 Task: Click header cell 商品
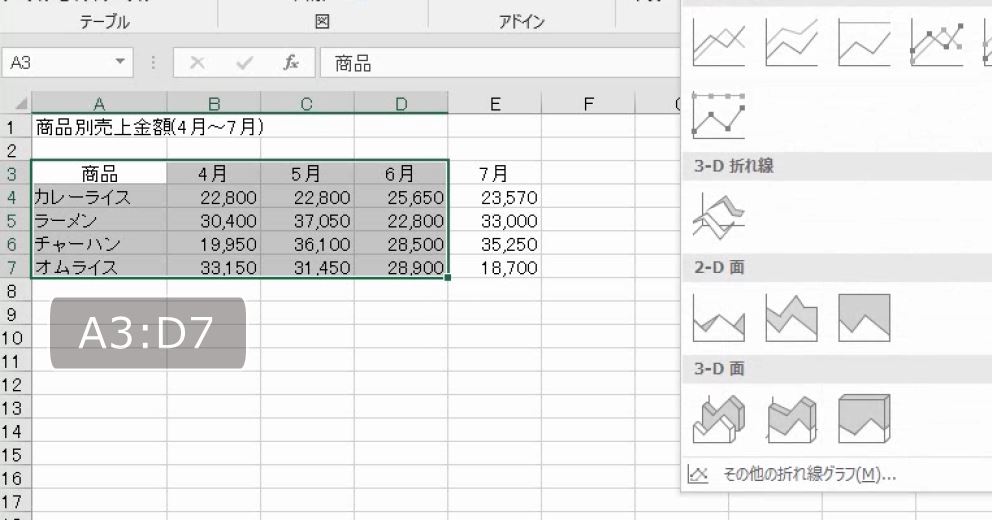click(x=99, y=173)
